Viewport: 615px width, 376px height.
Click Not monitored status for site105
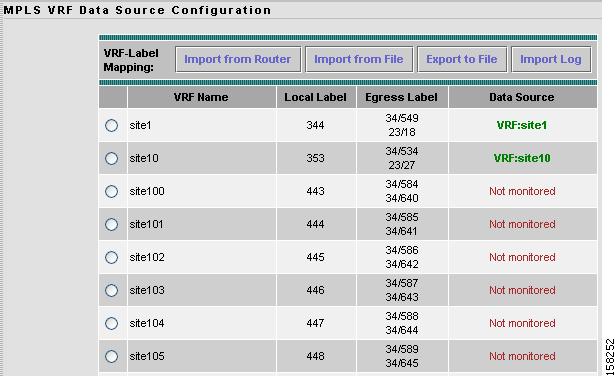(522, 356)
